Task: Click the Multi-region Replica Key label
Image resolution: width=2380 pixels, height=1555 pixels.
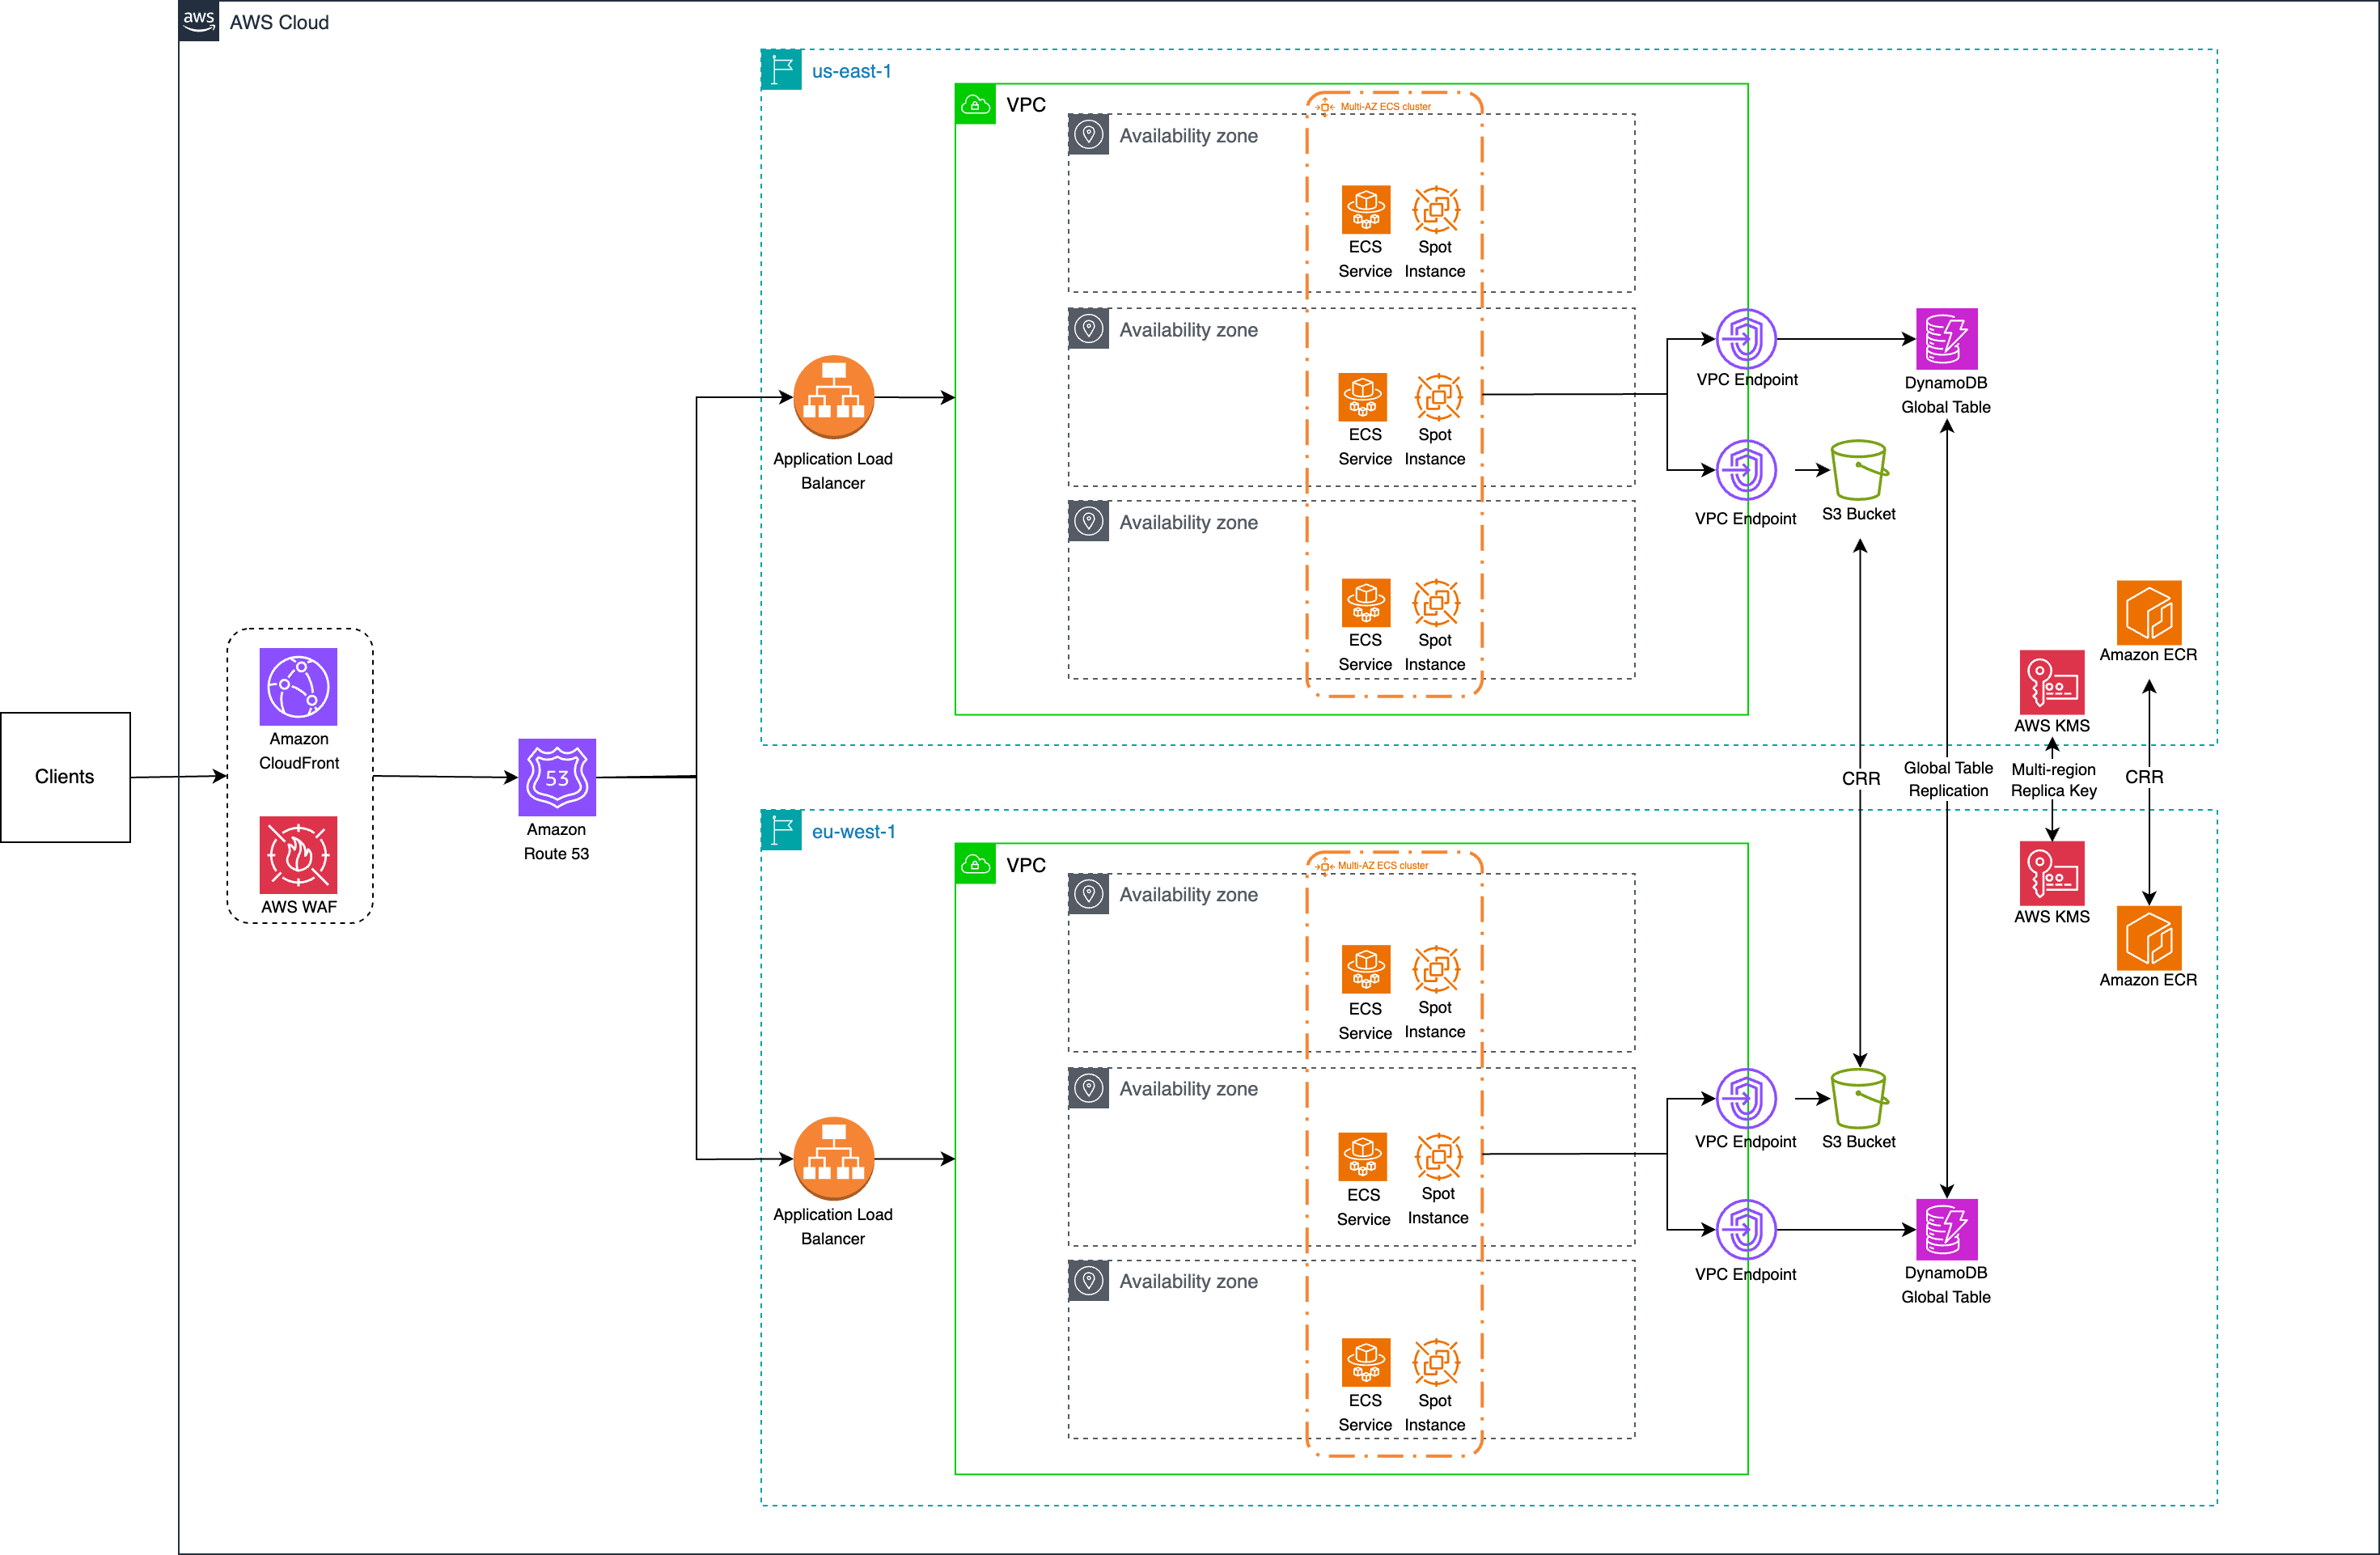Action: [2053, 780]
